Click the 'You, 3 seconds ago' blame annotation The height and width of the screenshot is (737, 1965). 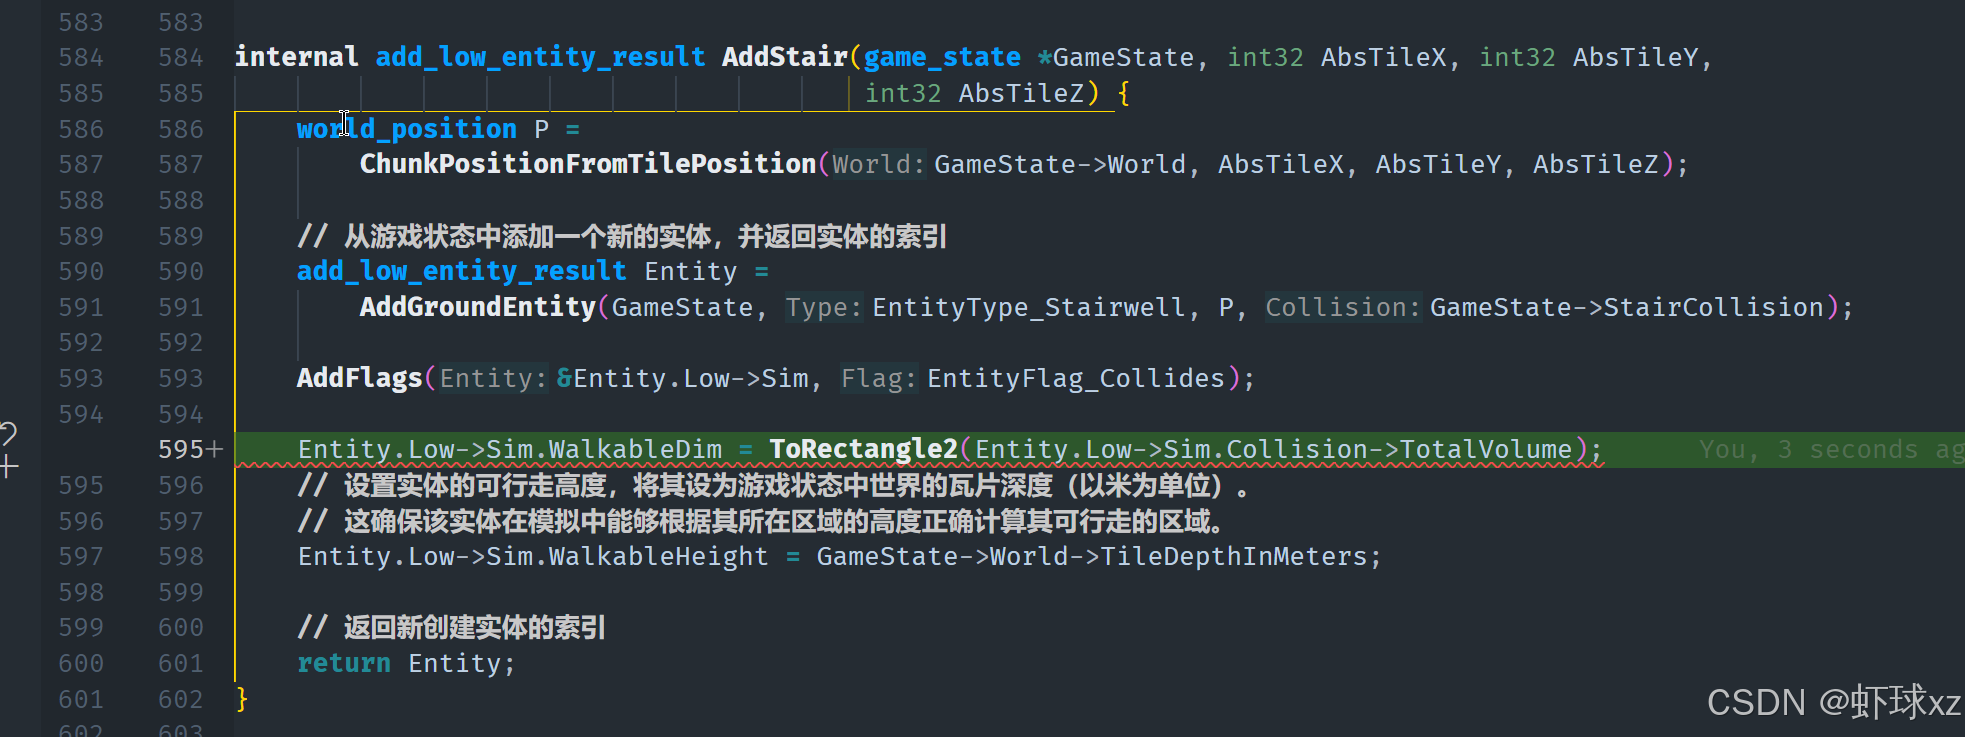pos(1832,450)
